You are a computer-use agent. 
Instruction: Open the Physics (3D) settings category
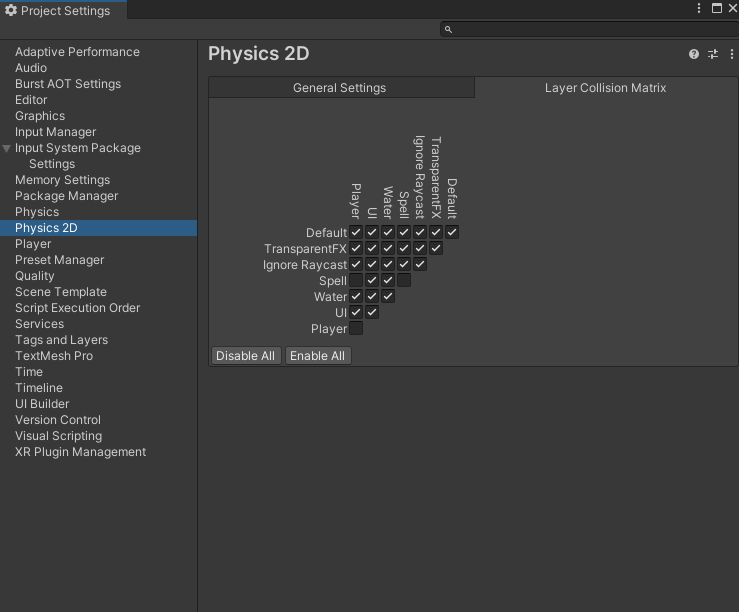coord(99,212)
